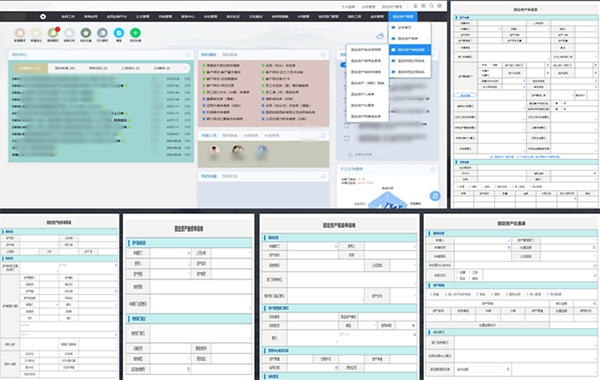Click the blue outlined button in application form
This screenshot has width=600, height=380.
point(465,95)
